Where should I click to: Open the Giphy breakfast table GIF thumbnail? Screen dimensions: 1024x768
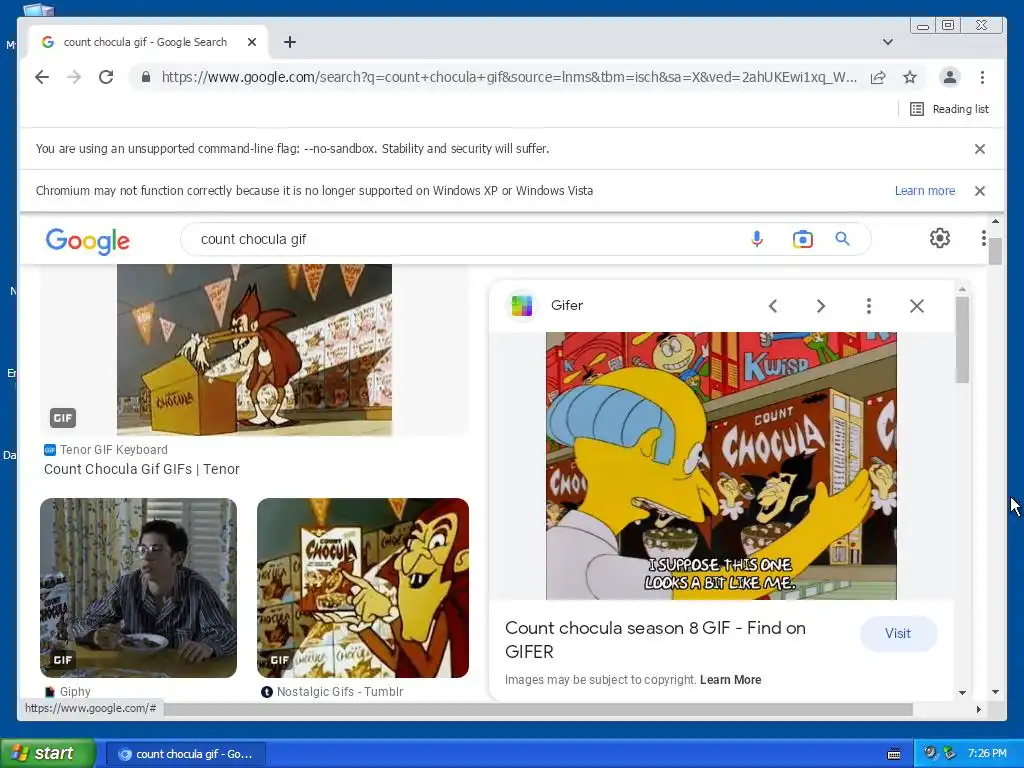click(138, 588)
